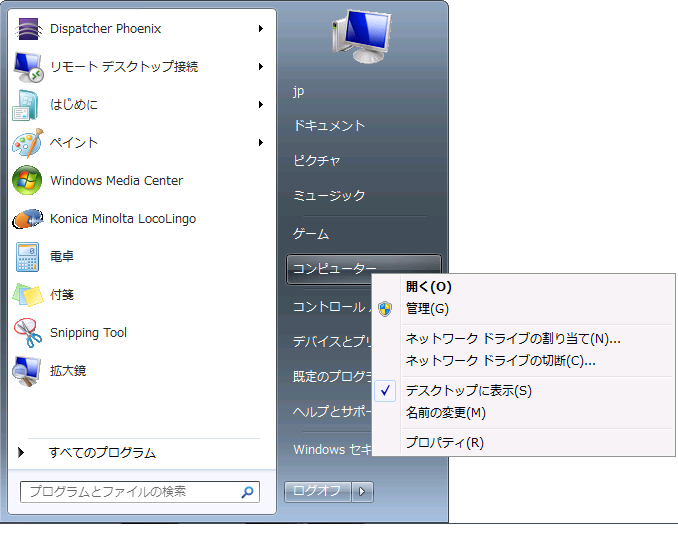Click the リモート デスクトップ接続 program name

point(124,67)
